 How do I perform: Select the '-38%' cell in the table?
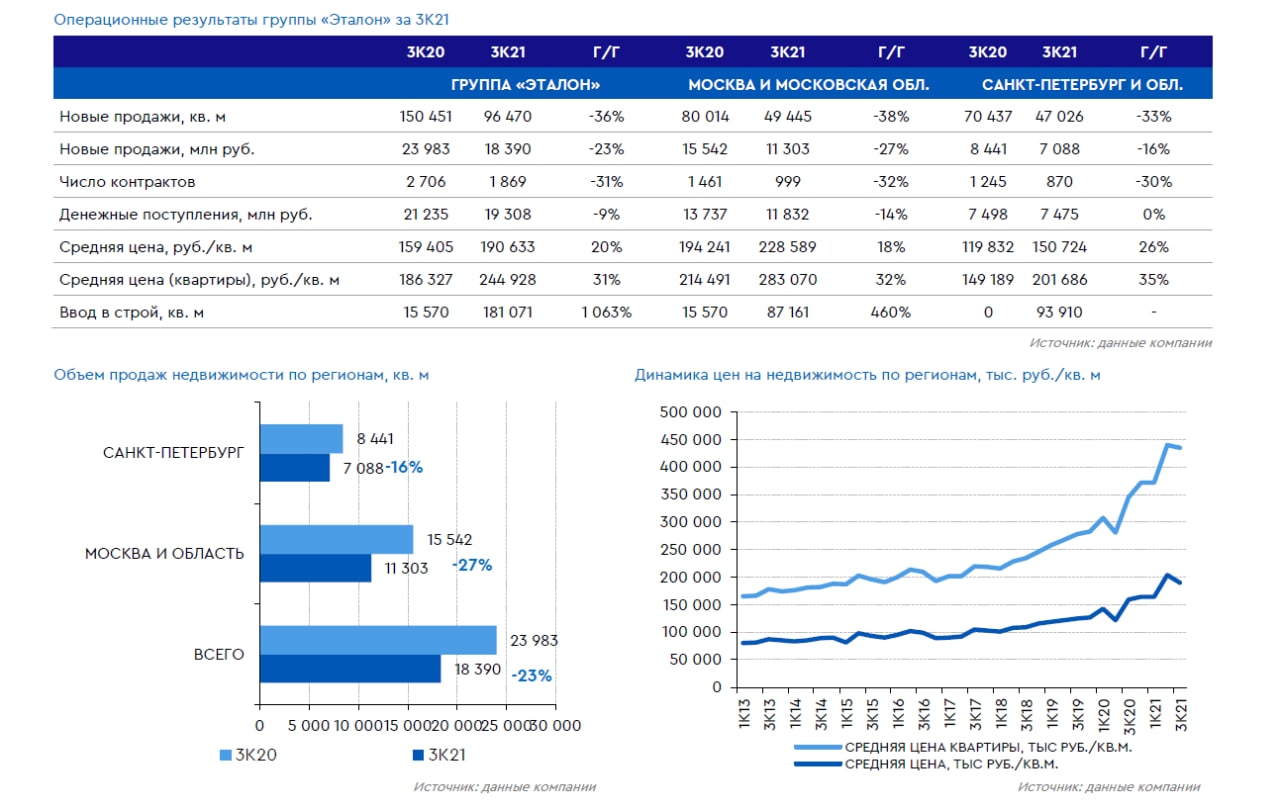tap(891, 117)
